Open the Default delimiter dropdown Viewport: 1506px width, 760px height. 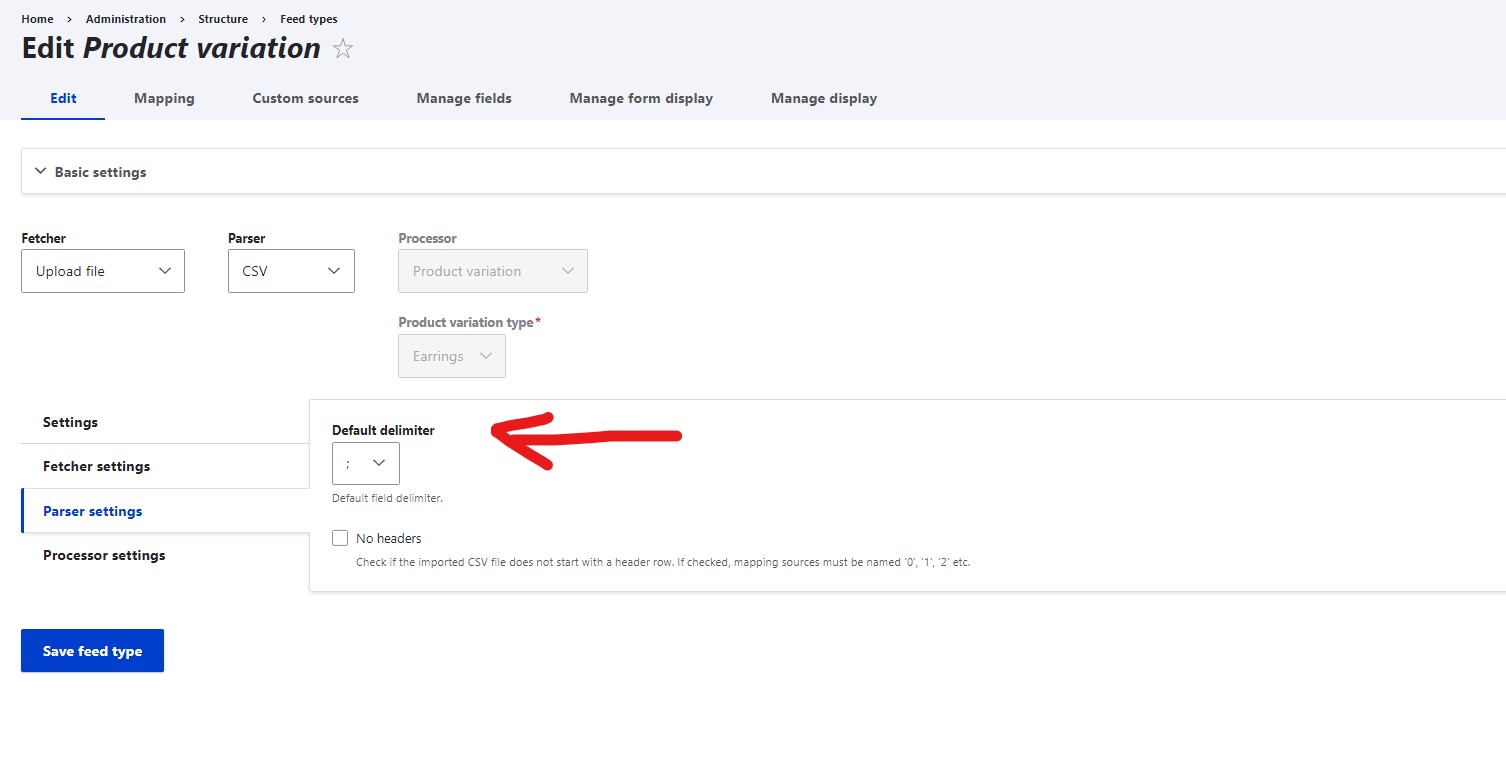pyautogui.click(x=365, y=463)
